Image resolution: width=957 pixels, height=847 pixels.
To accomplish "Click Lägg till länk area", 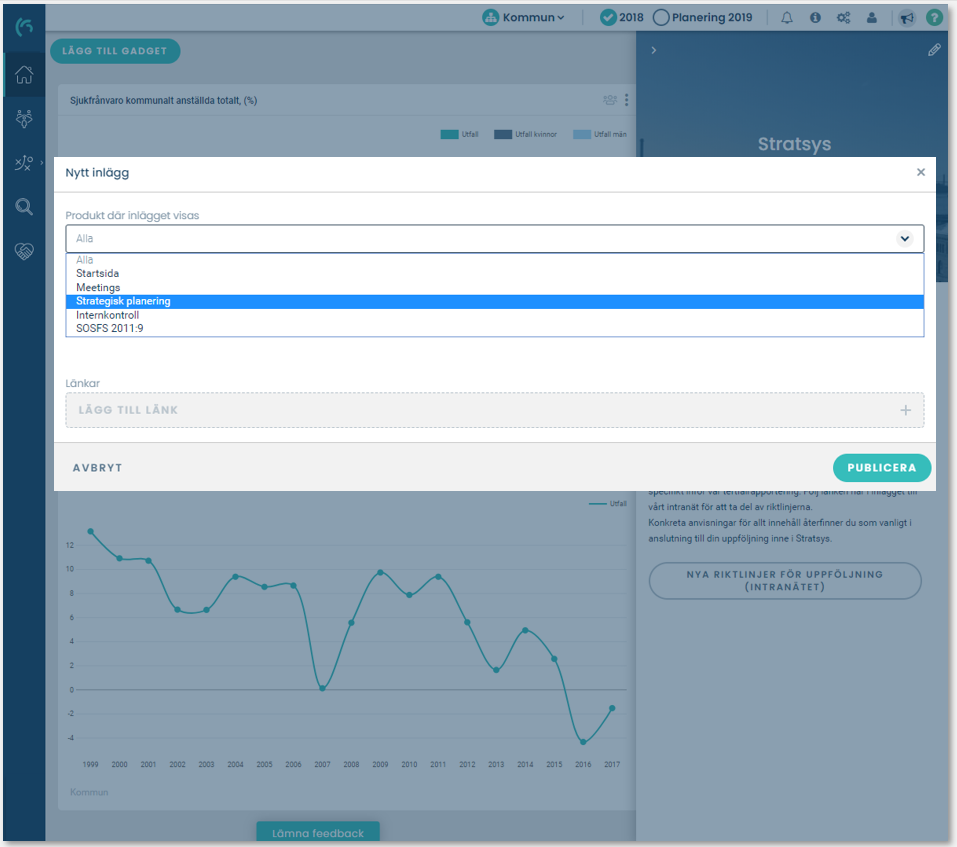I will coord(494,410).
